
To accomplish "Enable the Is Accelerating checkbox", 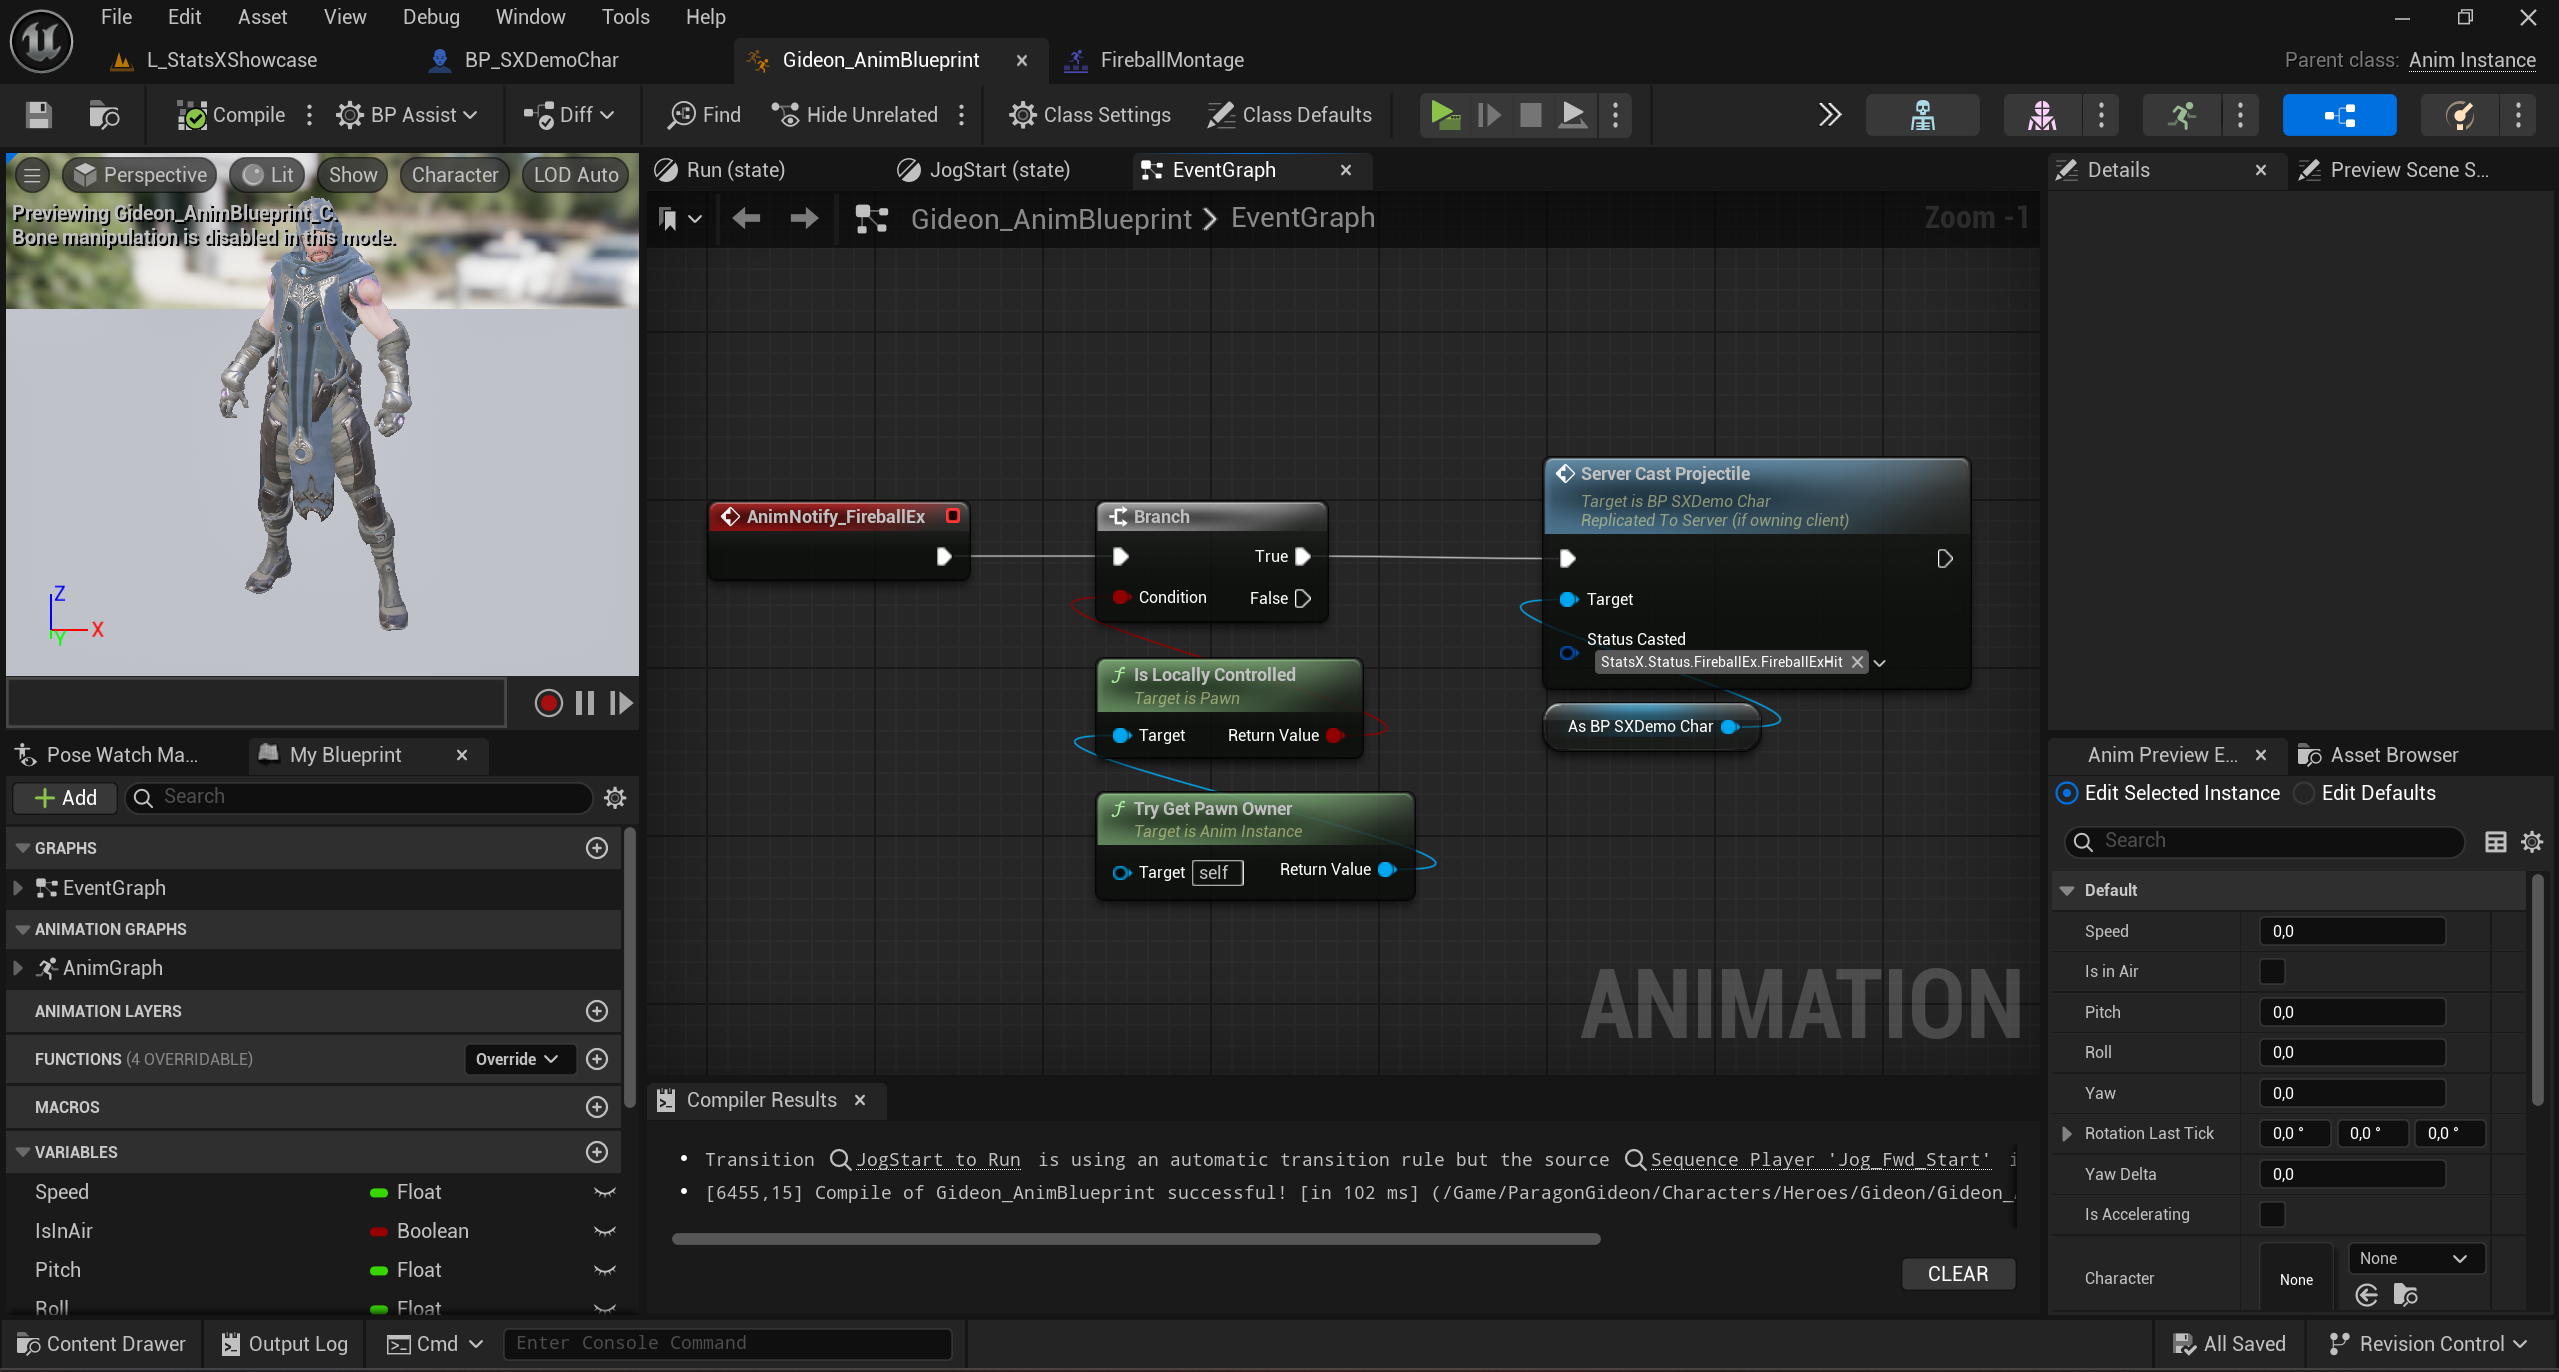I will point(2272,1214).
